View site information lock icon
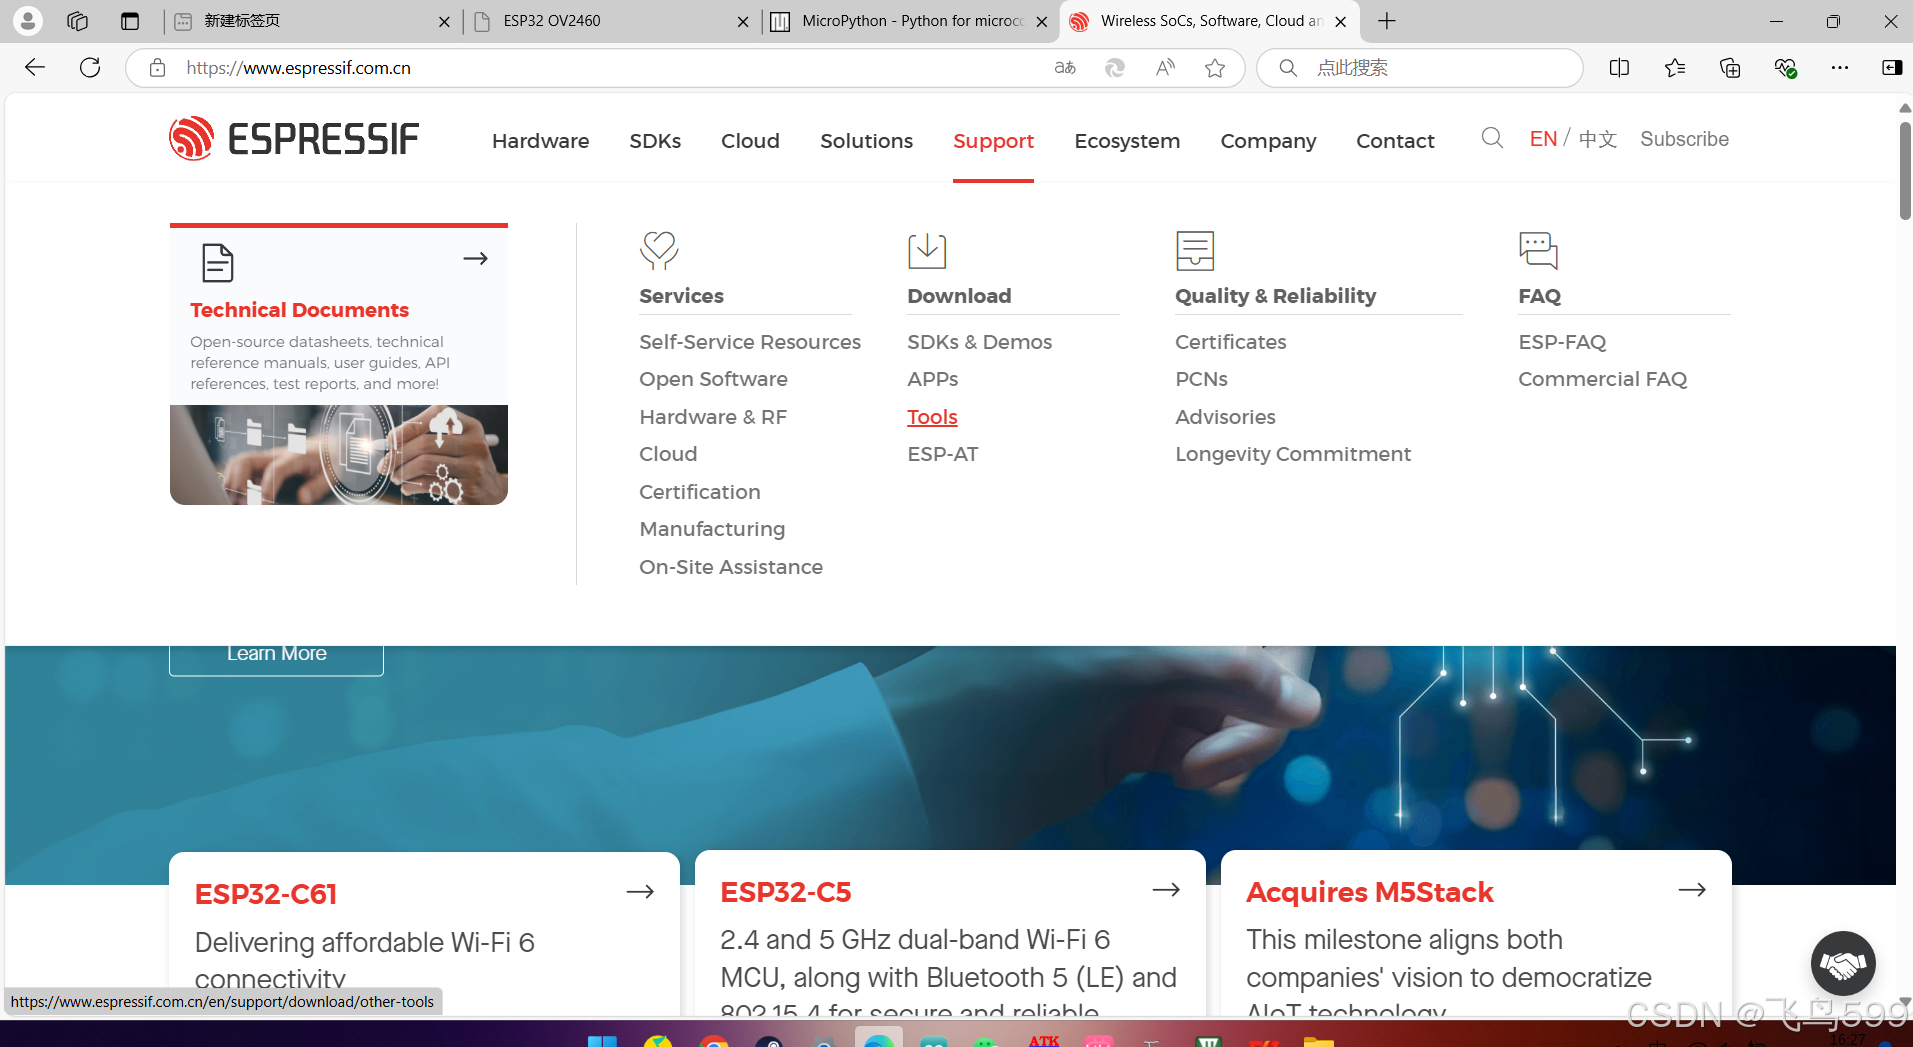Image resolution: width=1913 pixels, height=1047 pixels. click(157, 68)
